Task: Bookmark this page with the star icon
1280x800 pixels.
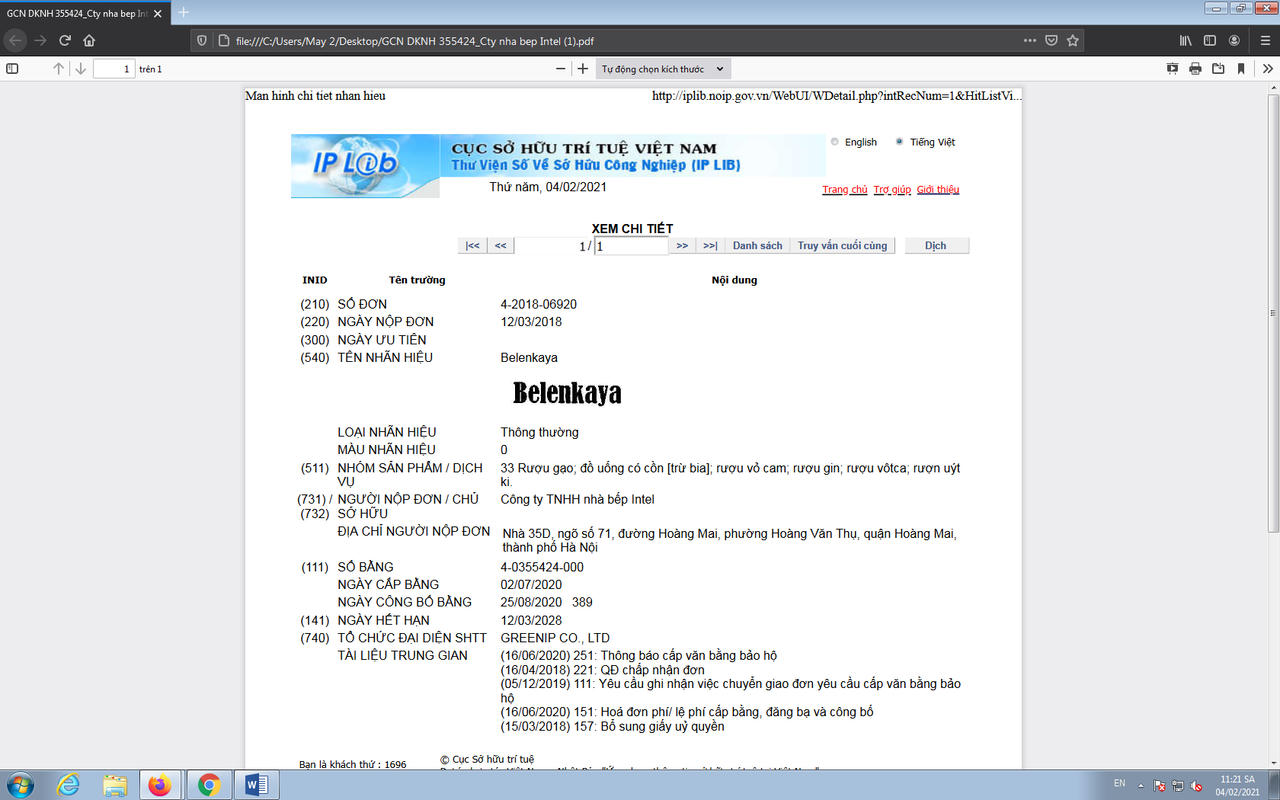Action: coord(1073,41)
